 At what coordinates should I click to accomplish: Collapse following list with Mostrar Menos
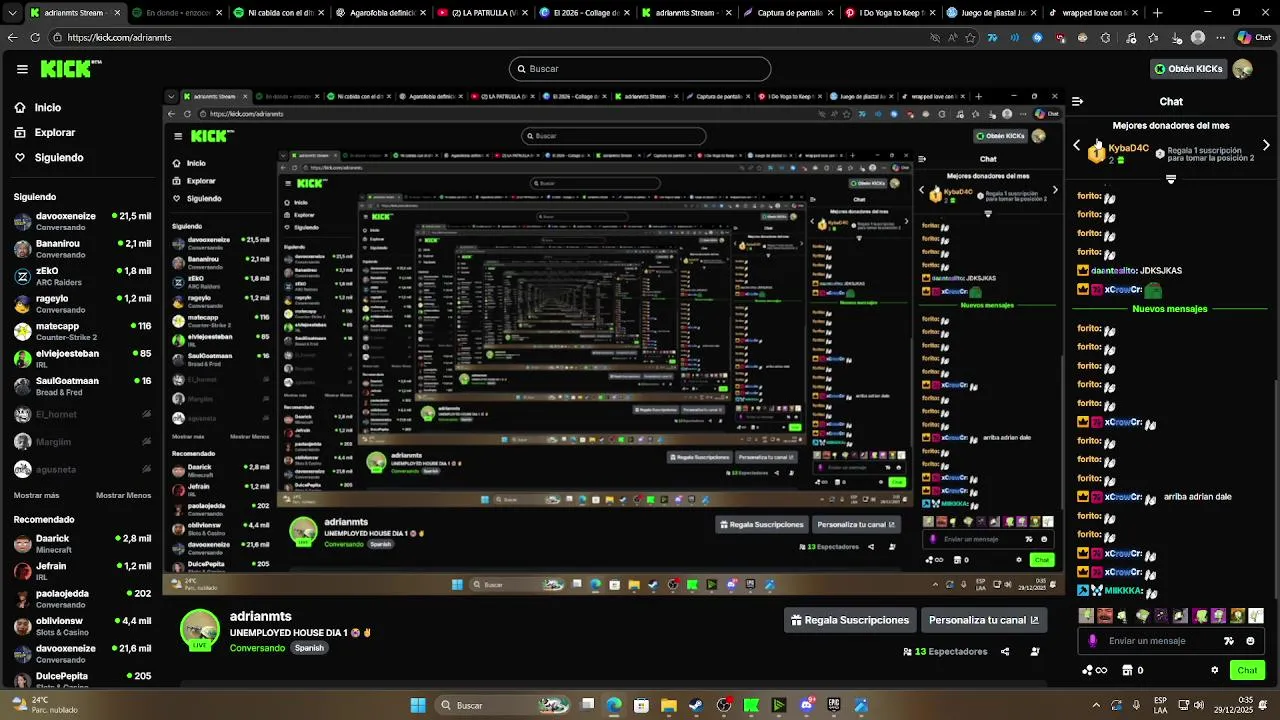pos(123,495)
